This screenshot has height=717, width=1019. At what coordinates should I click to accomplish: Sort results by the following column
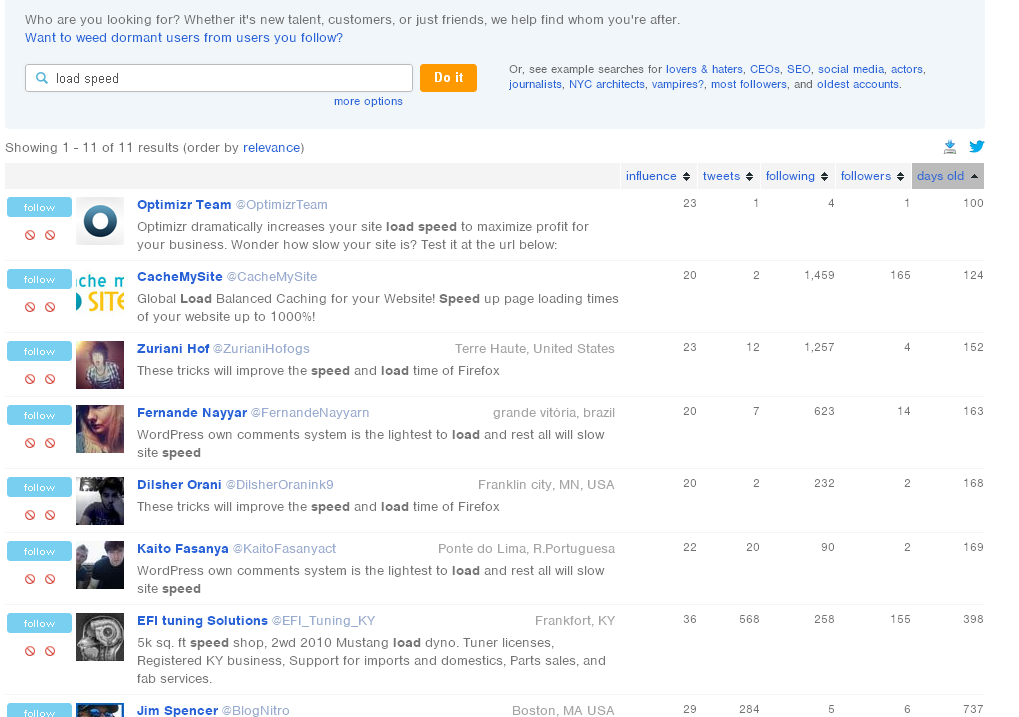tap(797, 176)
